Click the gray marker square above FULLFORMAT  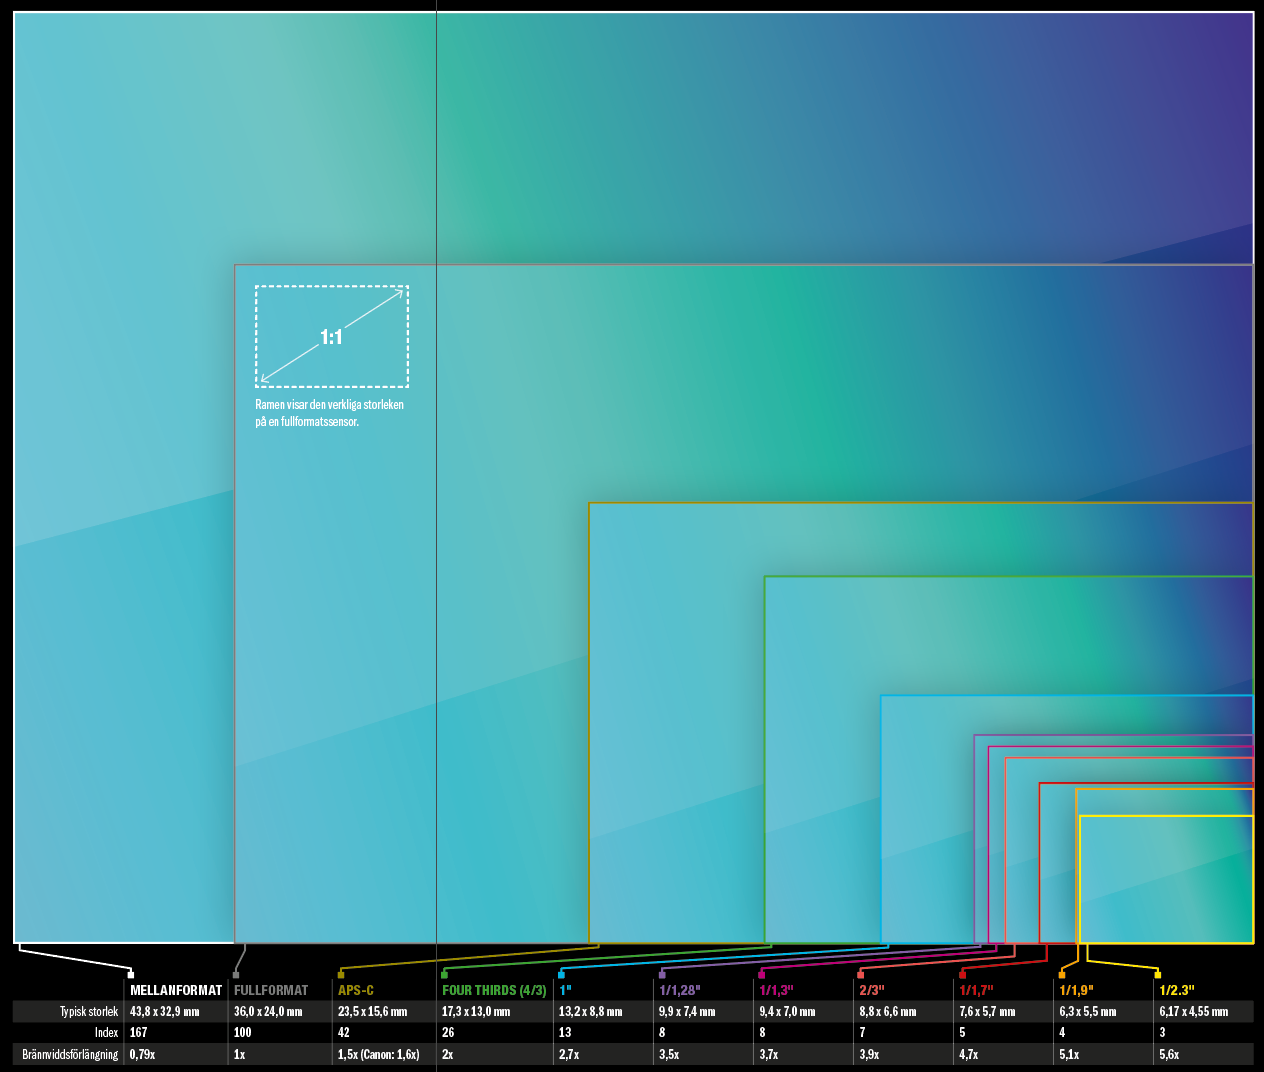(x=236, y=974)
